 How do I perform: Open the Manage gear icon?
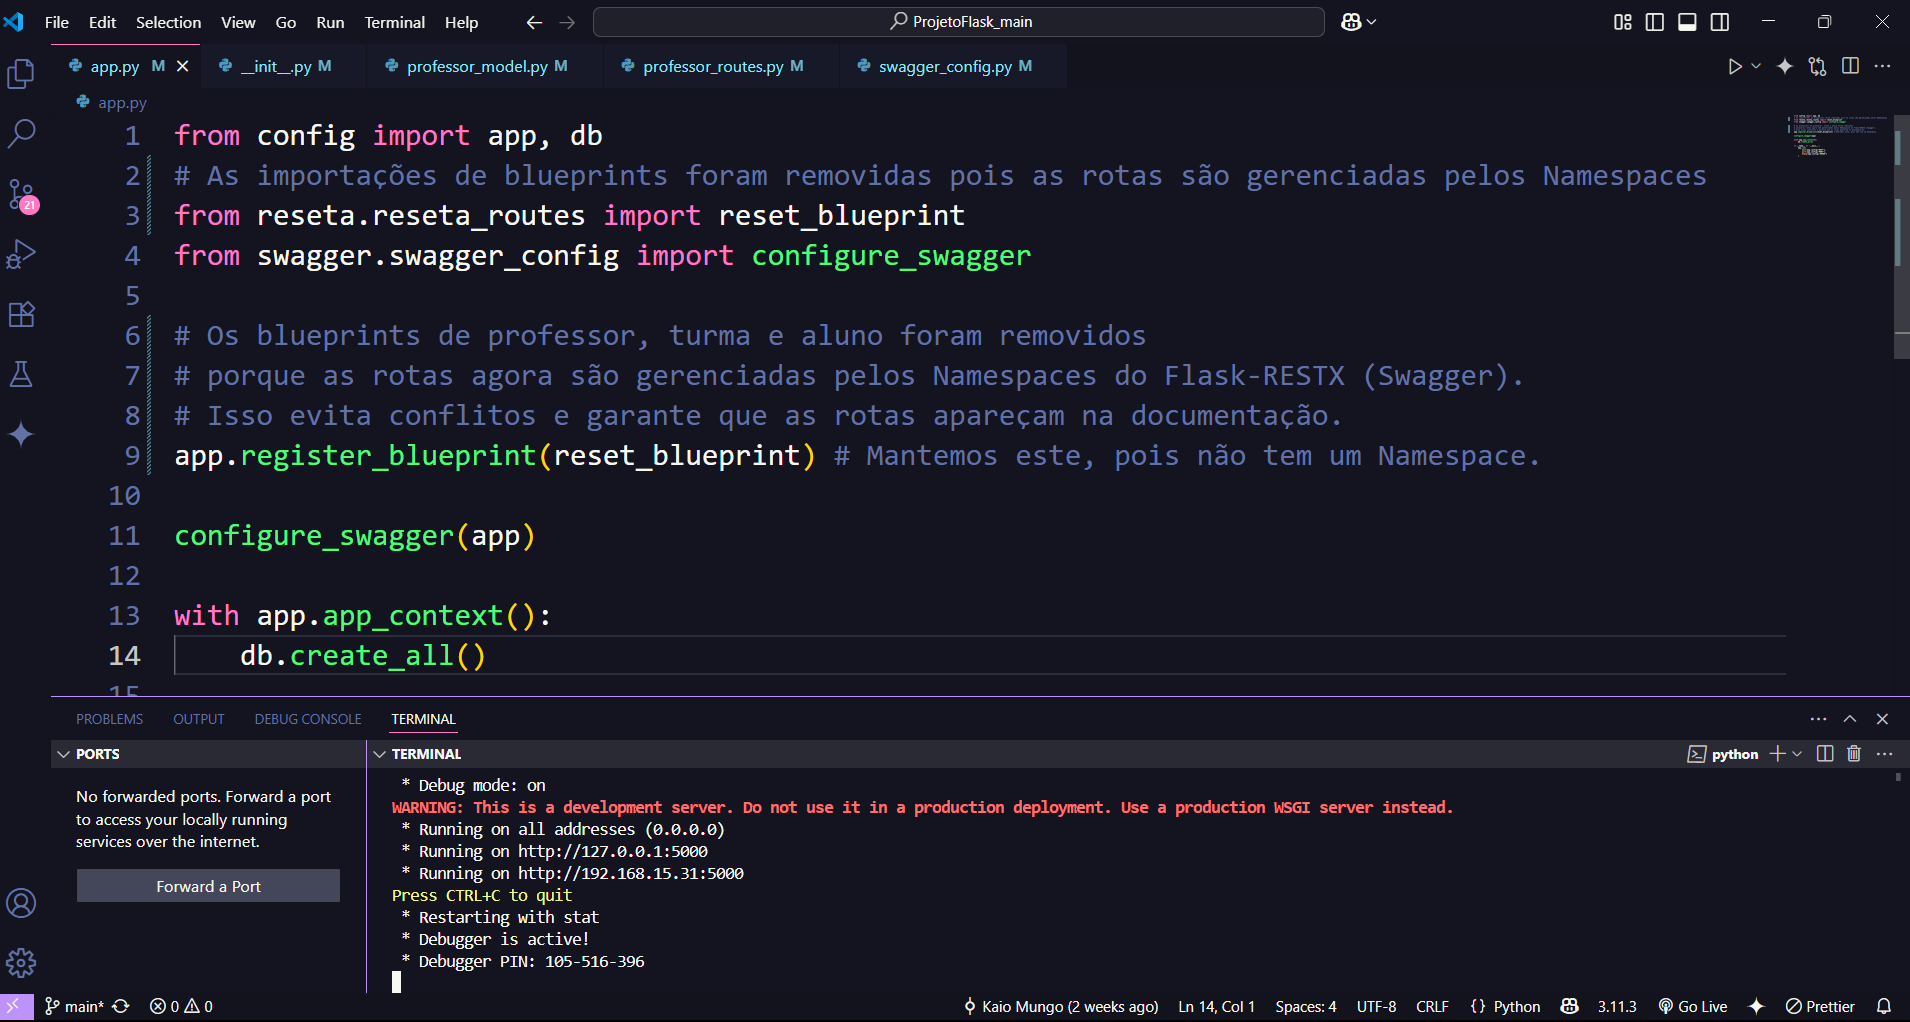click(x=21, y=963)
